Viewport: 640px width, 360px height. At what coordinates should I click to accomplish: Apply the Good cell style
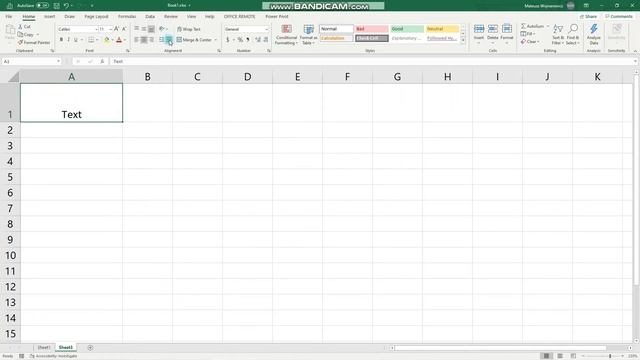407,29
